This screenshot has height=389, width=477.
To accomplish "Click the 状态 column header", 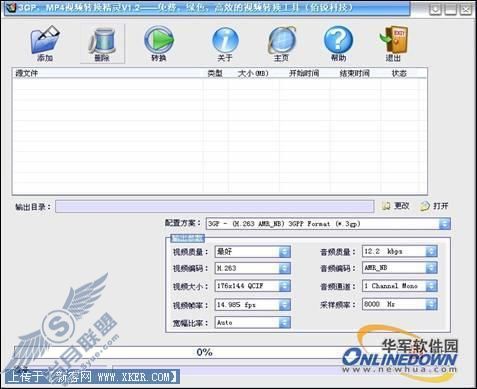I will [x=399, y=73].
